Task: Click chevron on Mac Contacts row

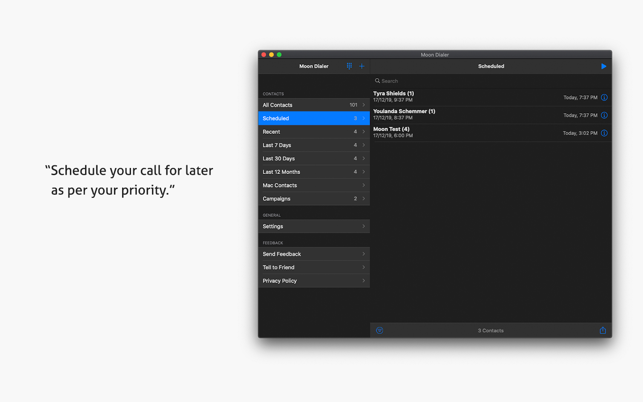Action: click(x=363, y=185)
